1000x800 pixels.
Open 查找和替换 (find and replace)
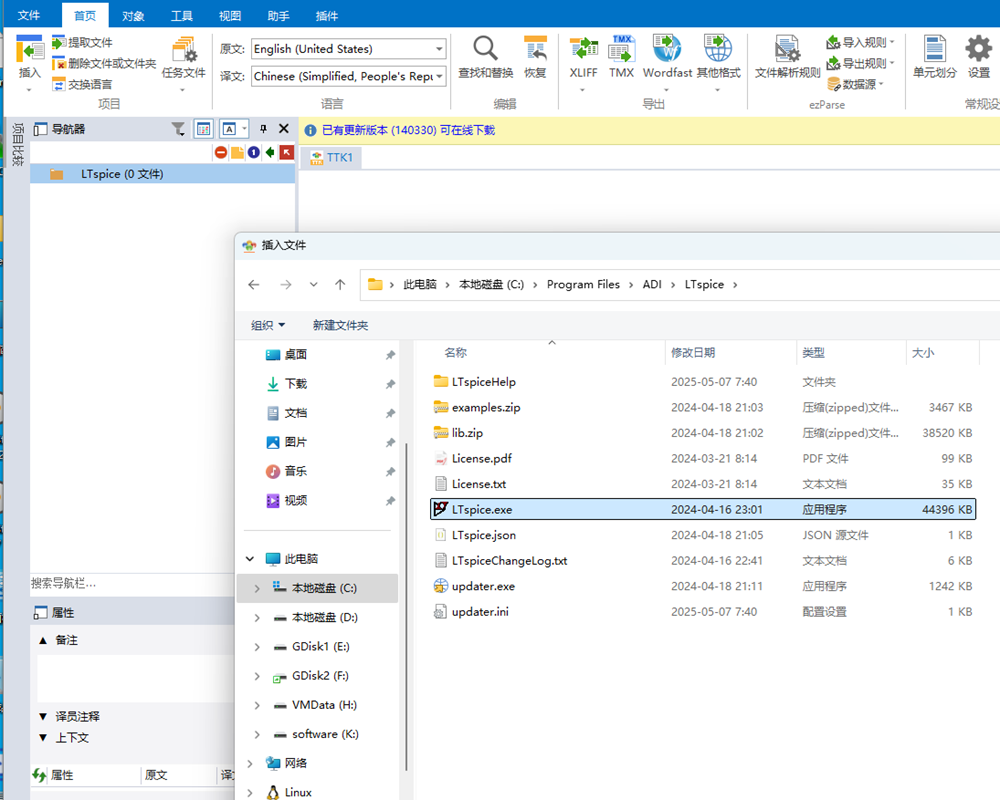[x=485, y=57]
